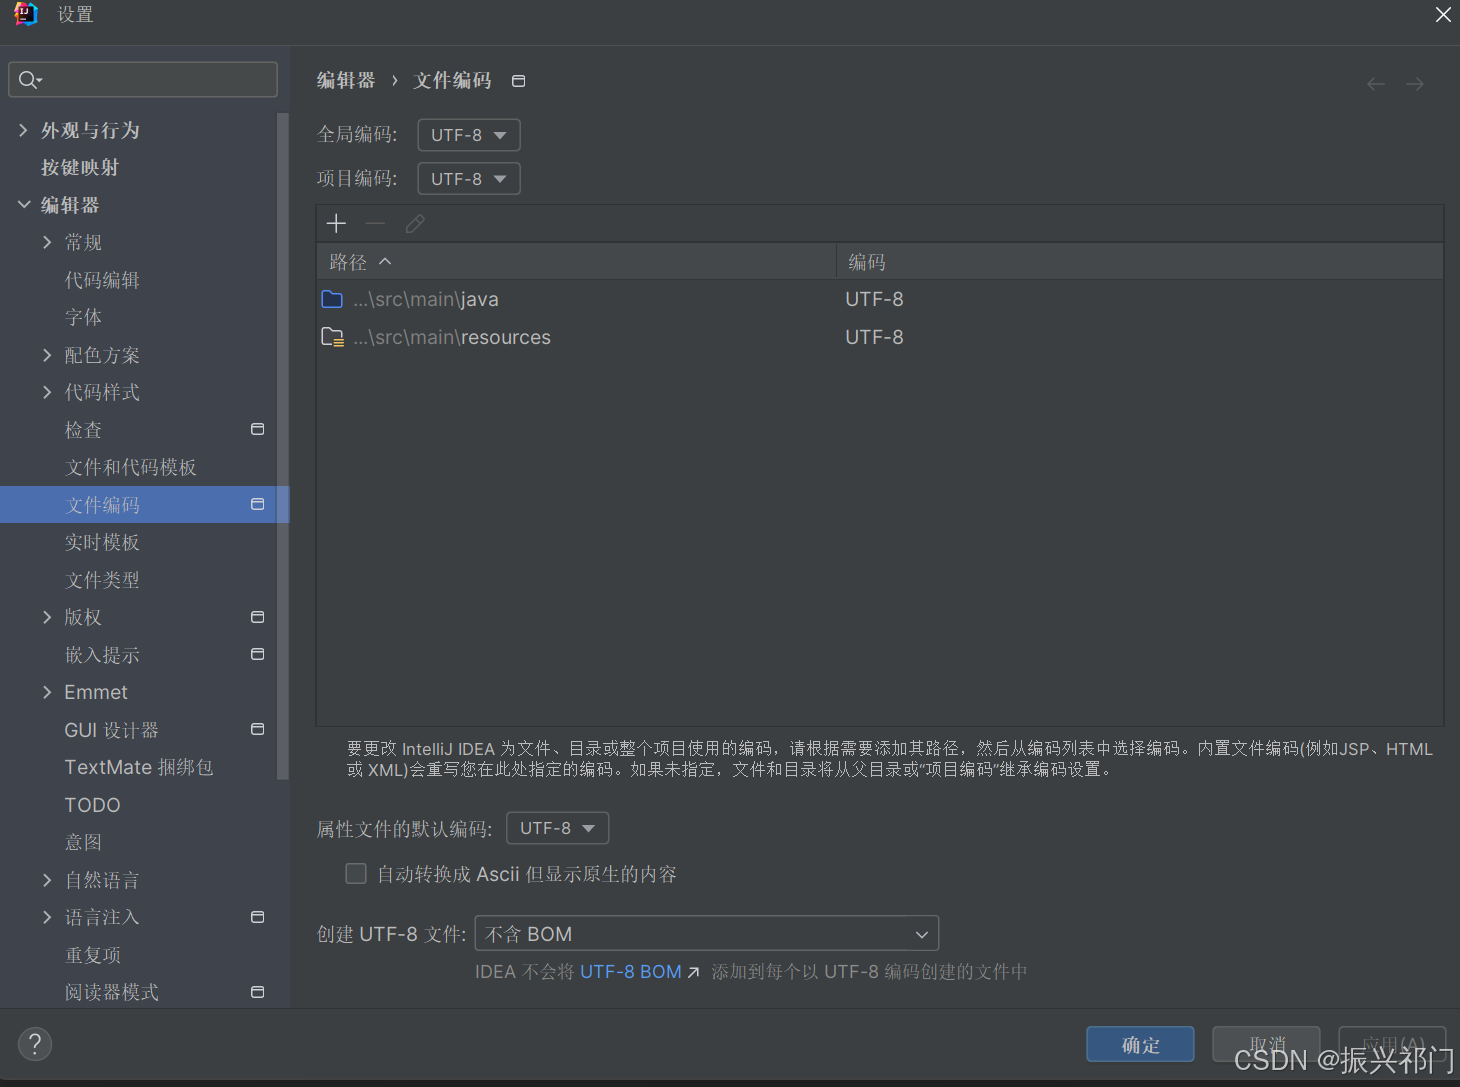Click the add path plus icon
Viewport: 1460px width, 1087px height.
point(336,222)
